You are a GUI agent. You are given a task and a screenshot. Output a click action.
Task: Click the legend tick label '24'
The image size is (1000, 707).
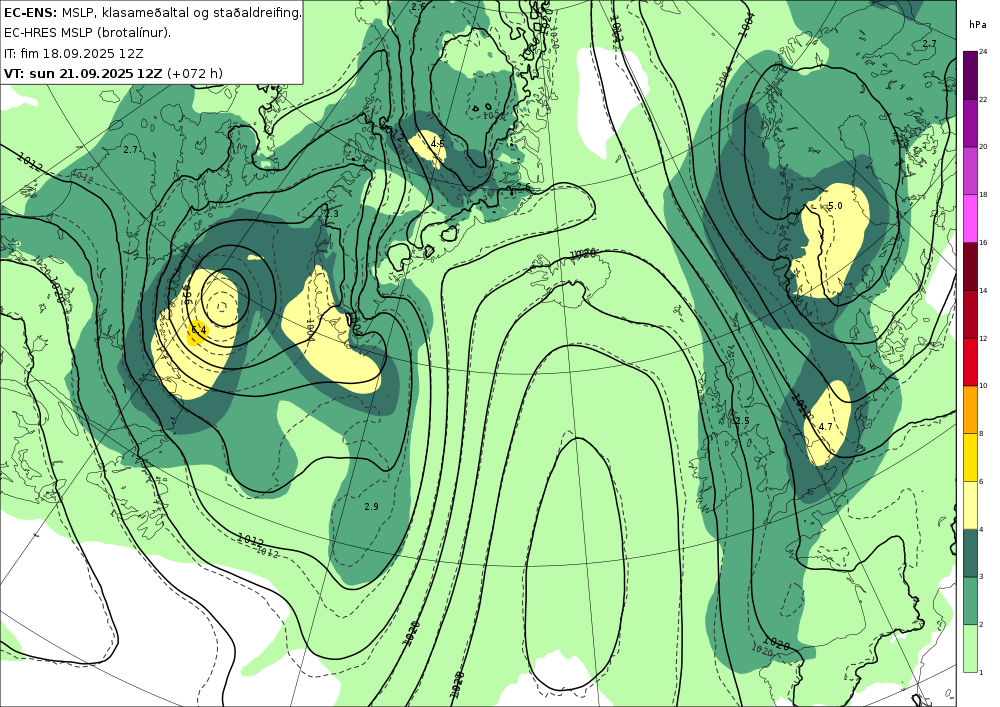[x=983, y=52]
